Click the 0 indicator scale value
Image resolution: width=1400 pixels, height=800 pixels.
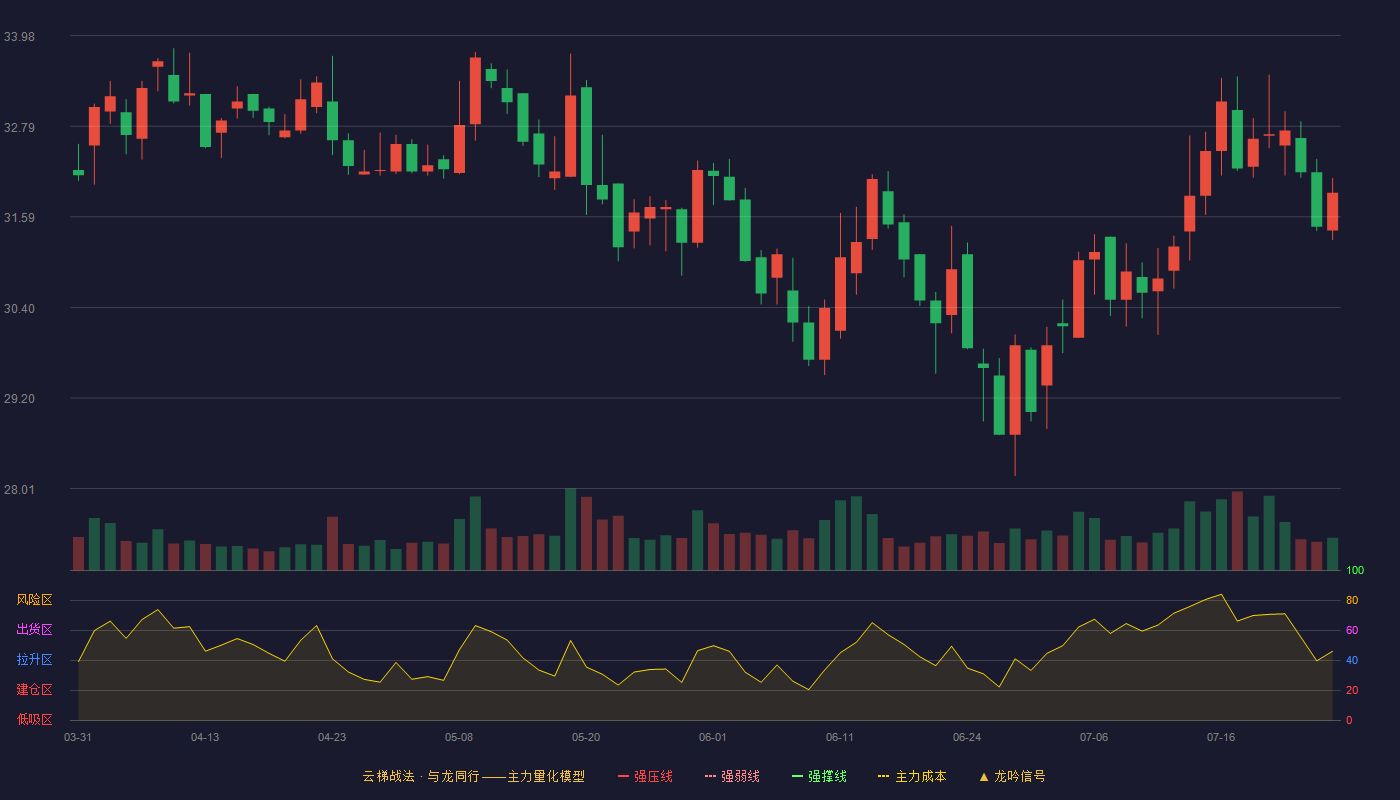[1349, 720]
